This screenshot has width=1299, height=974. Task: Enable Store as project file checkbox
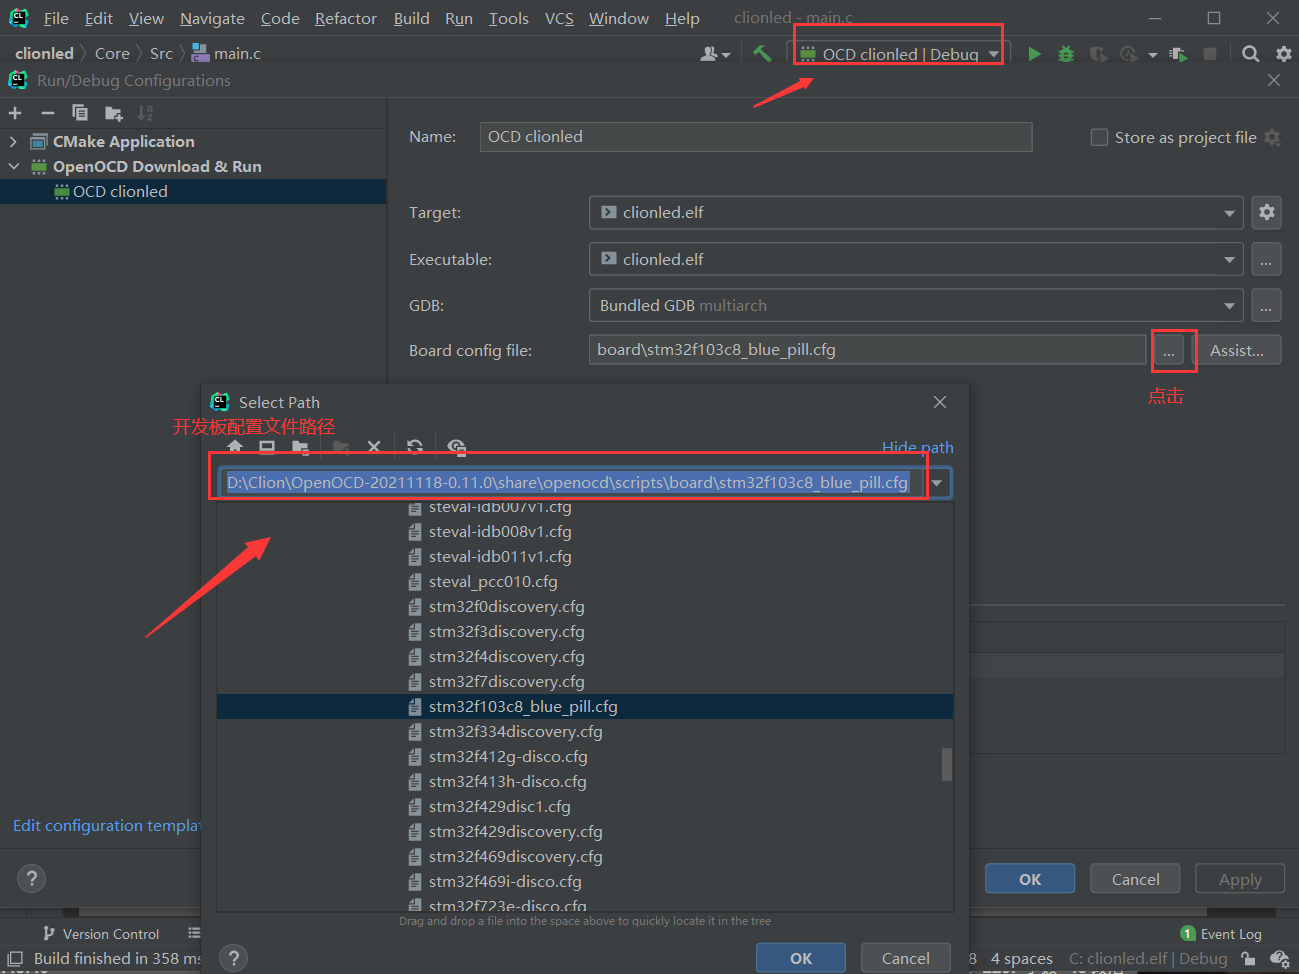[x=1099, y=137]
